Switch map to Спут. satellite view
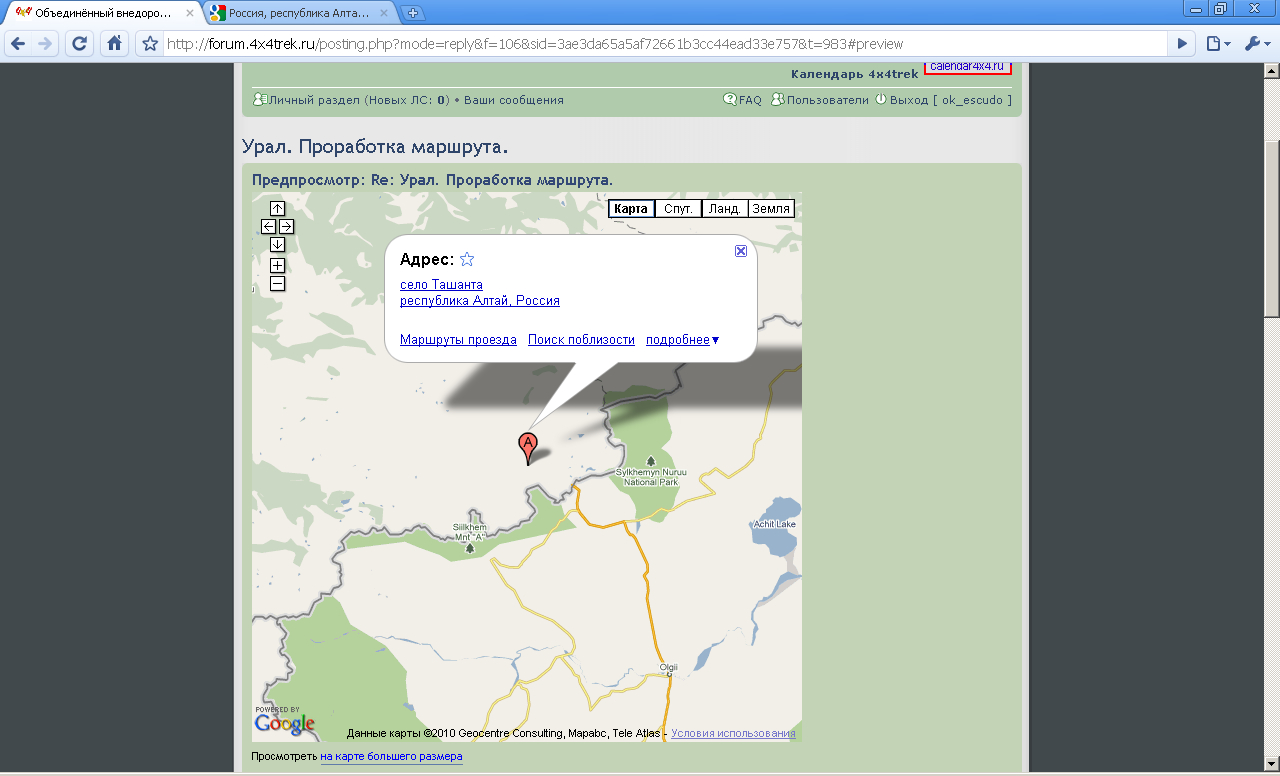Image resolution: width=1280 pixels, height=776 pixels. [678, 209]
